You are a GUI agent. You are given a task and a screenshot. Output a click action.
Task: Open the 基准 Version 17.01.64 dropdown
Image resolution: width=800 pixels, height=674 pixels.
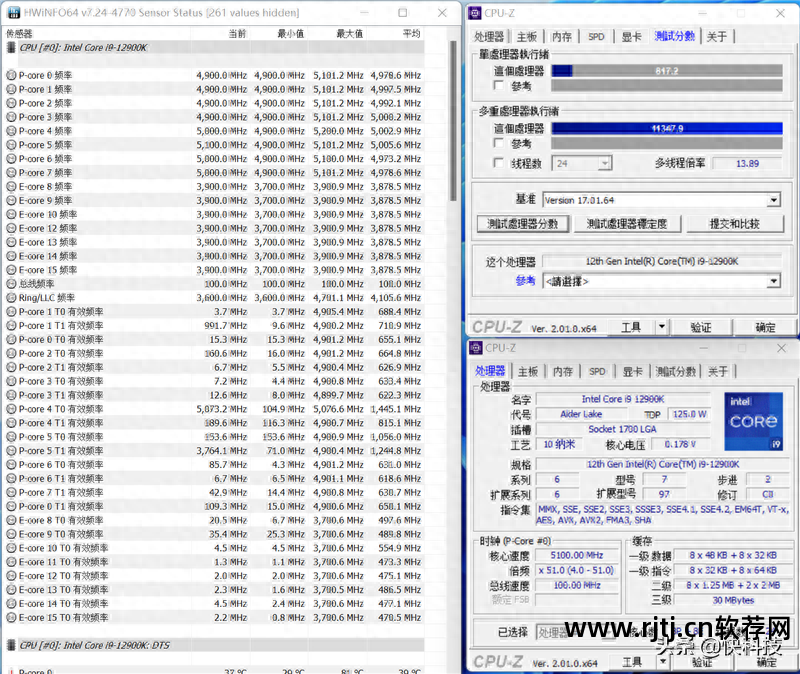[x=773, y=200]
